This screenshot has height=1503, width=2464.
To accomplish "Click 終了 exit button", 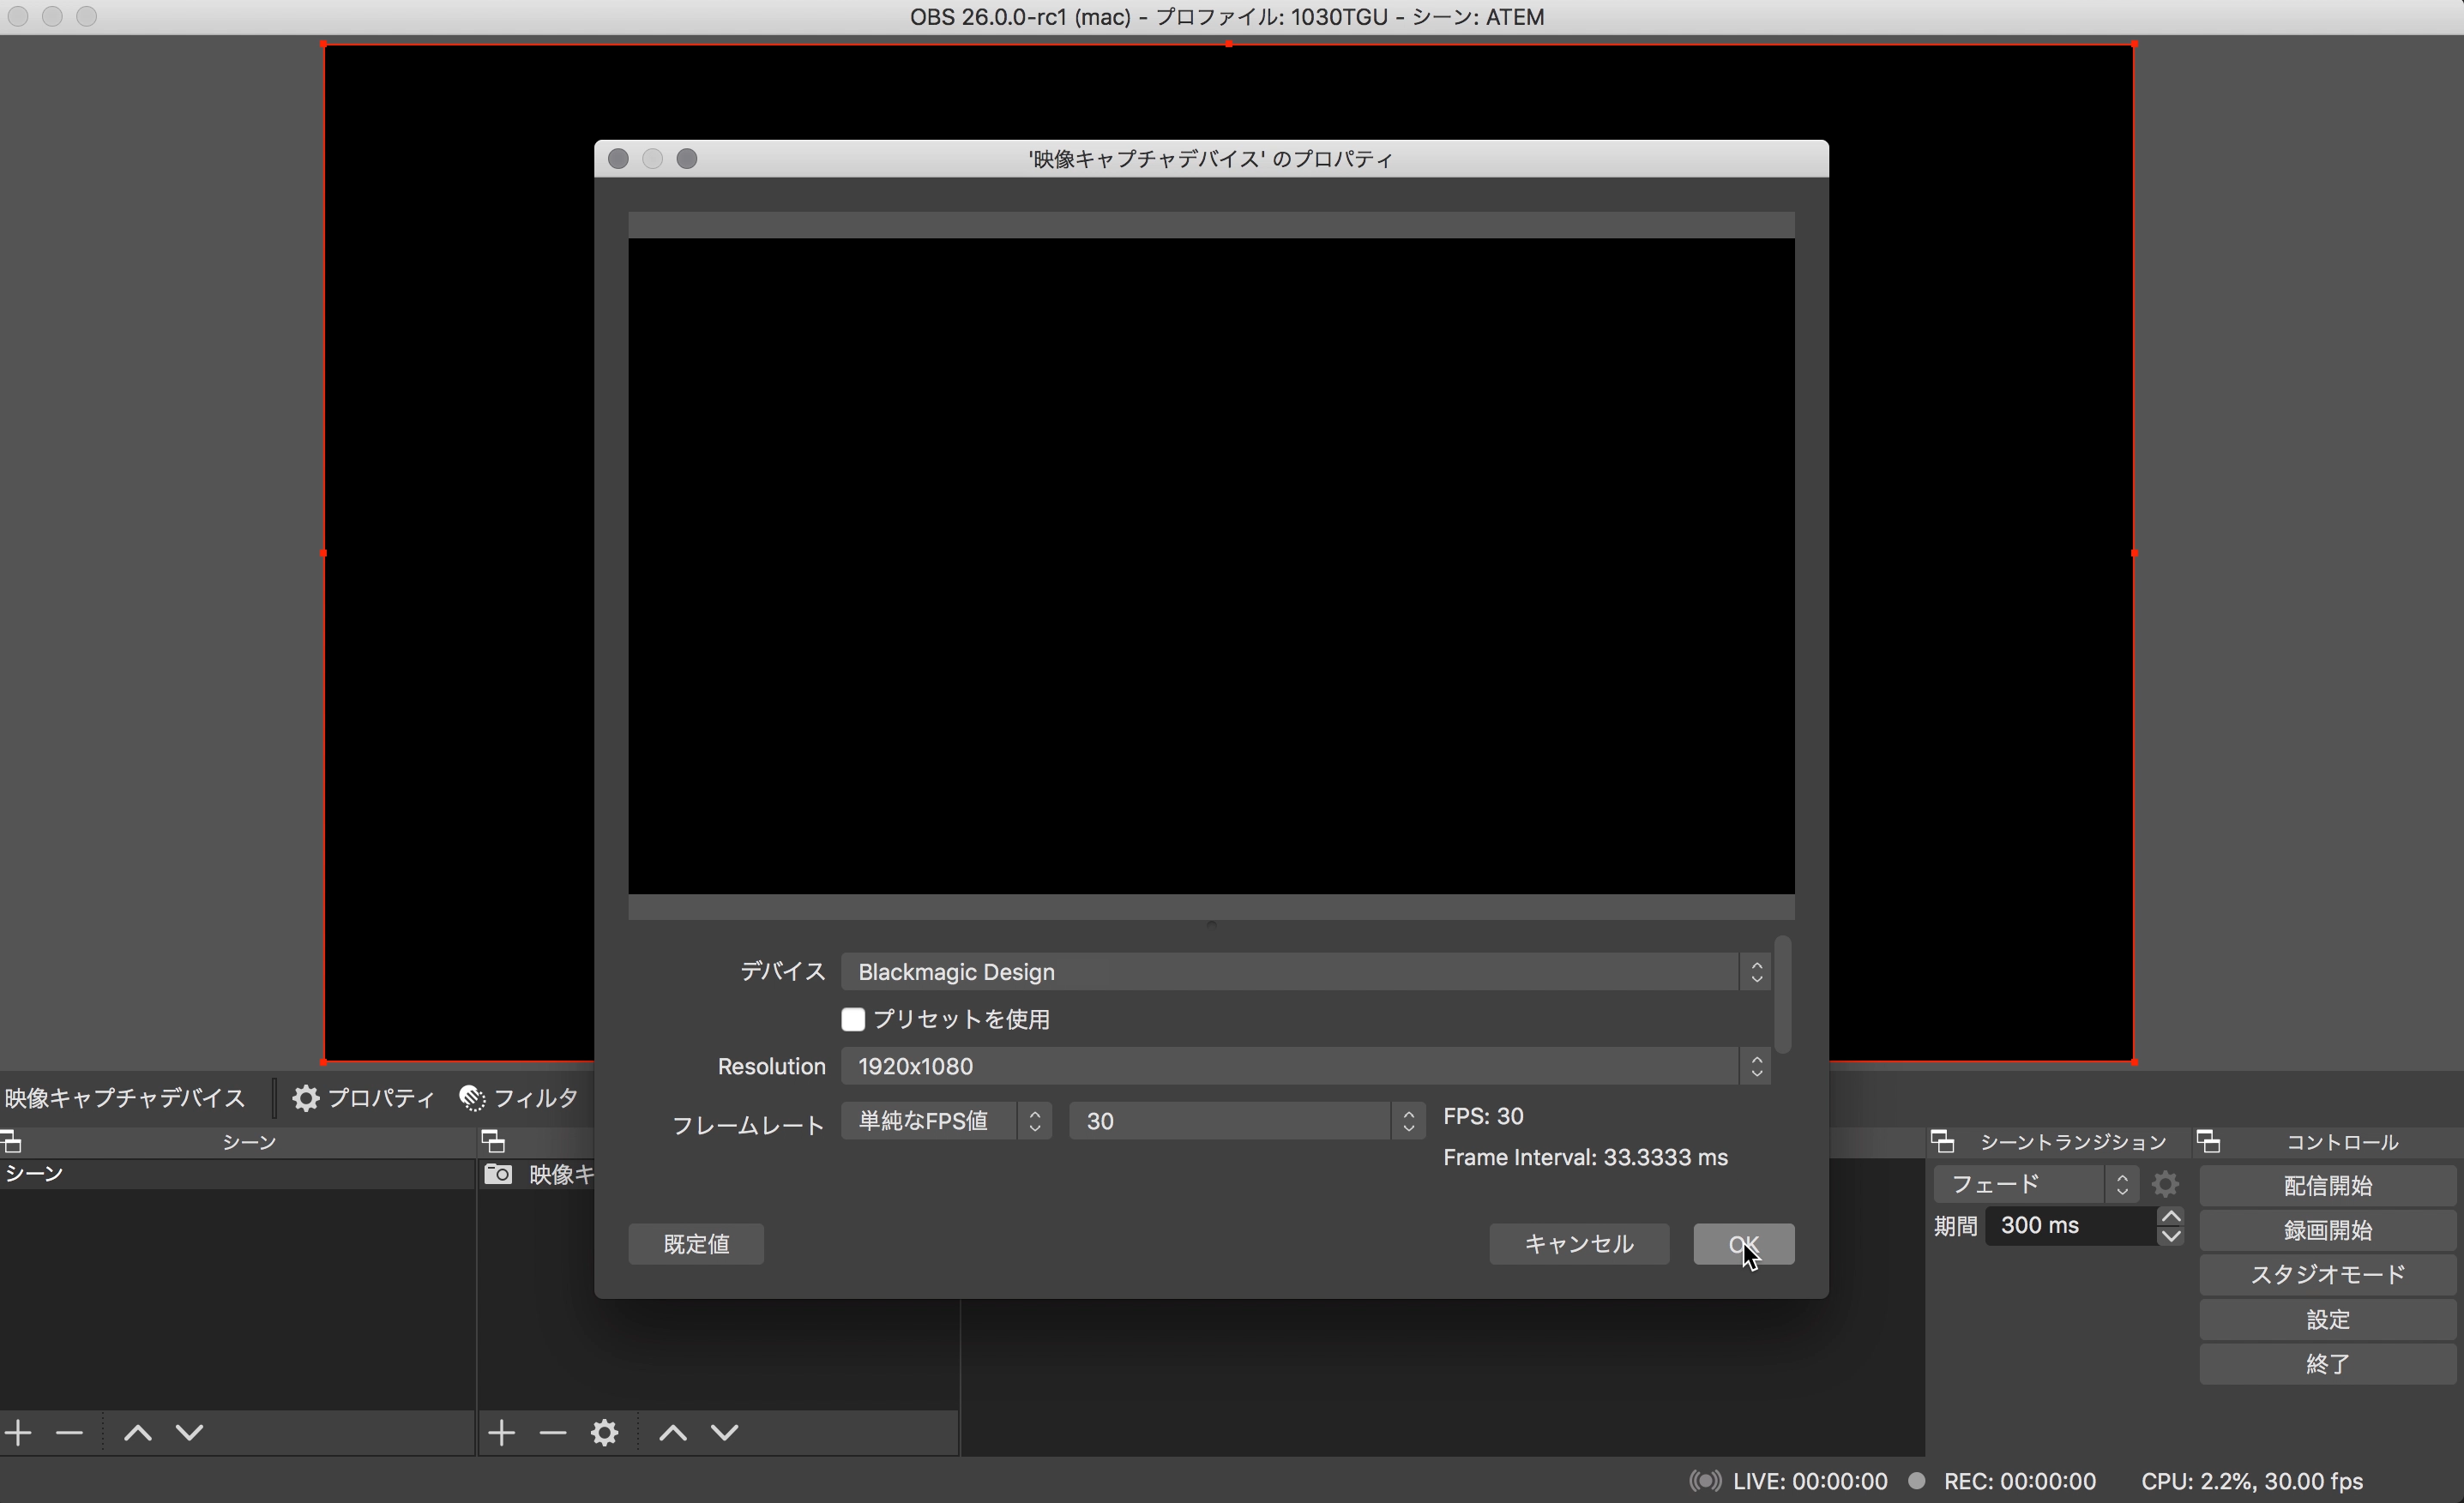I will coord(2328,1364).
